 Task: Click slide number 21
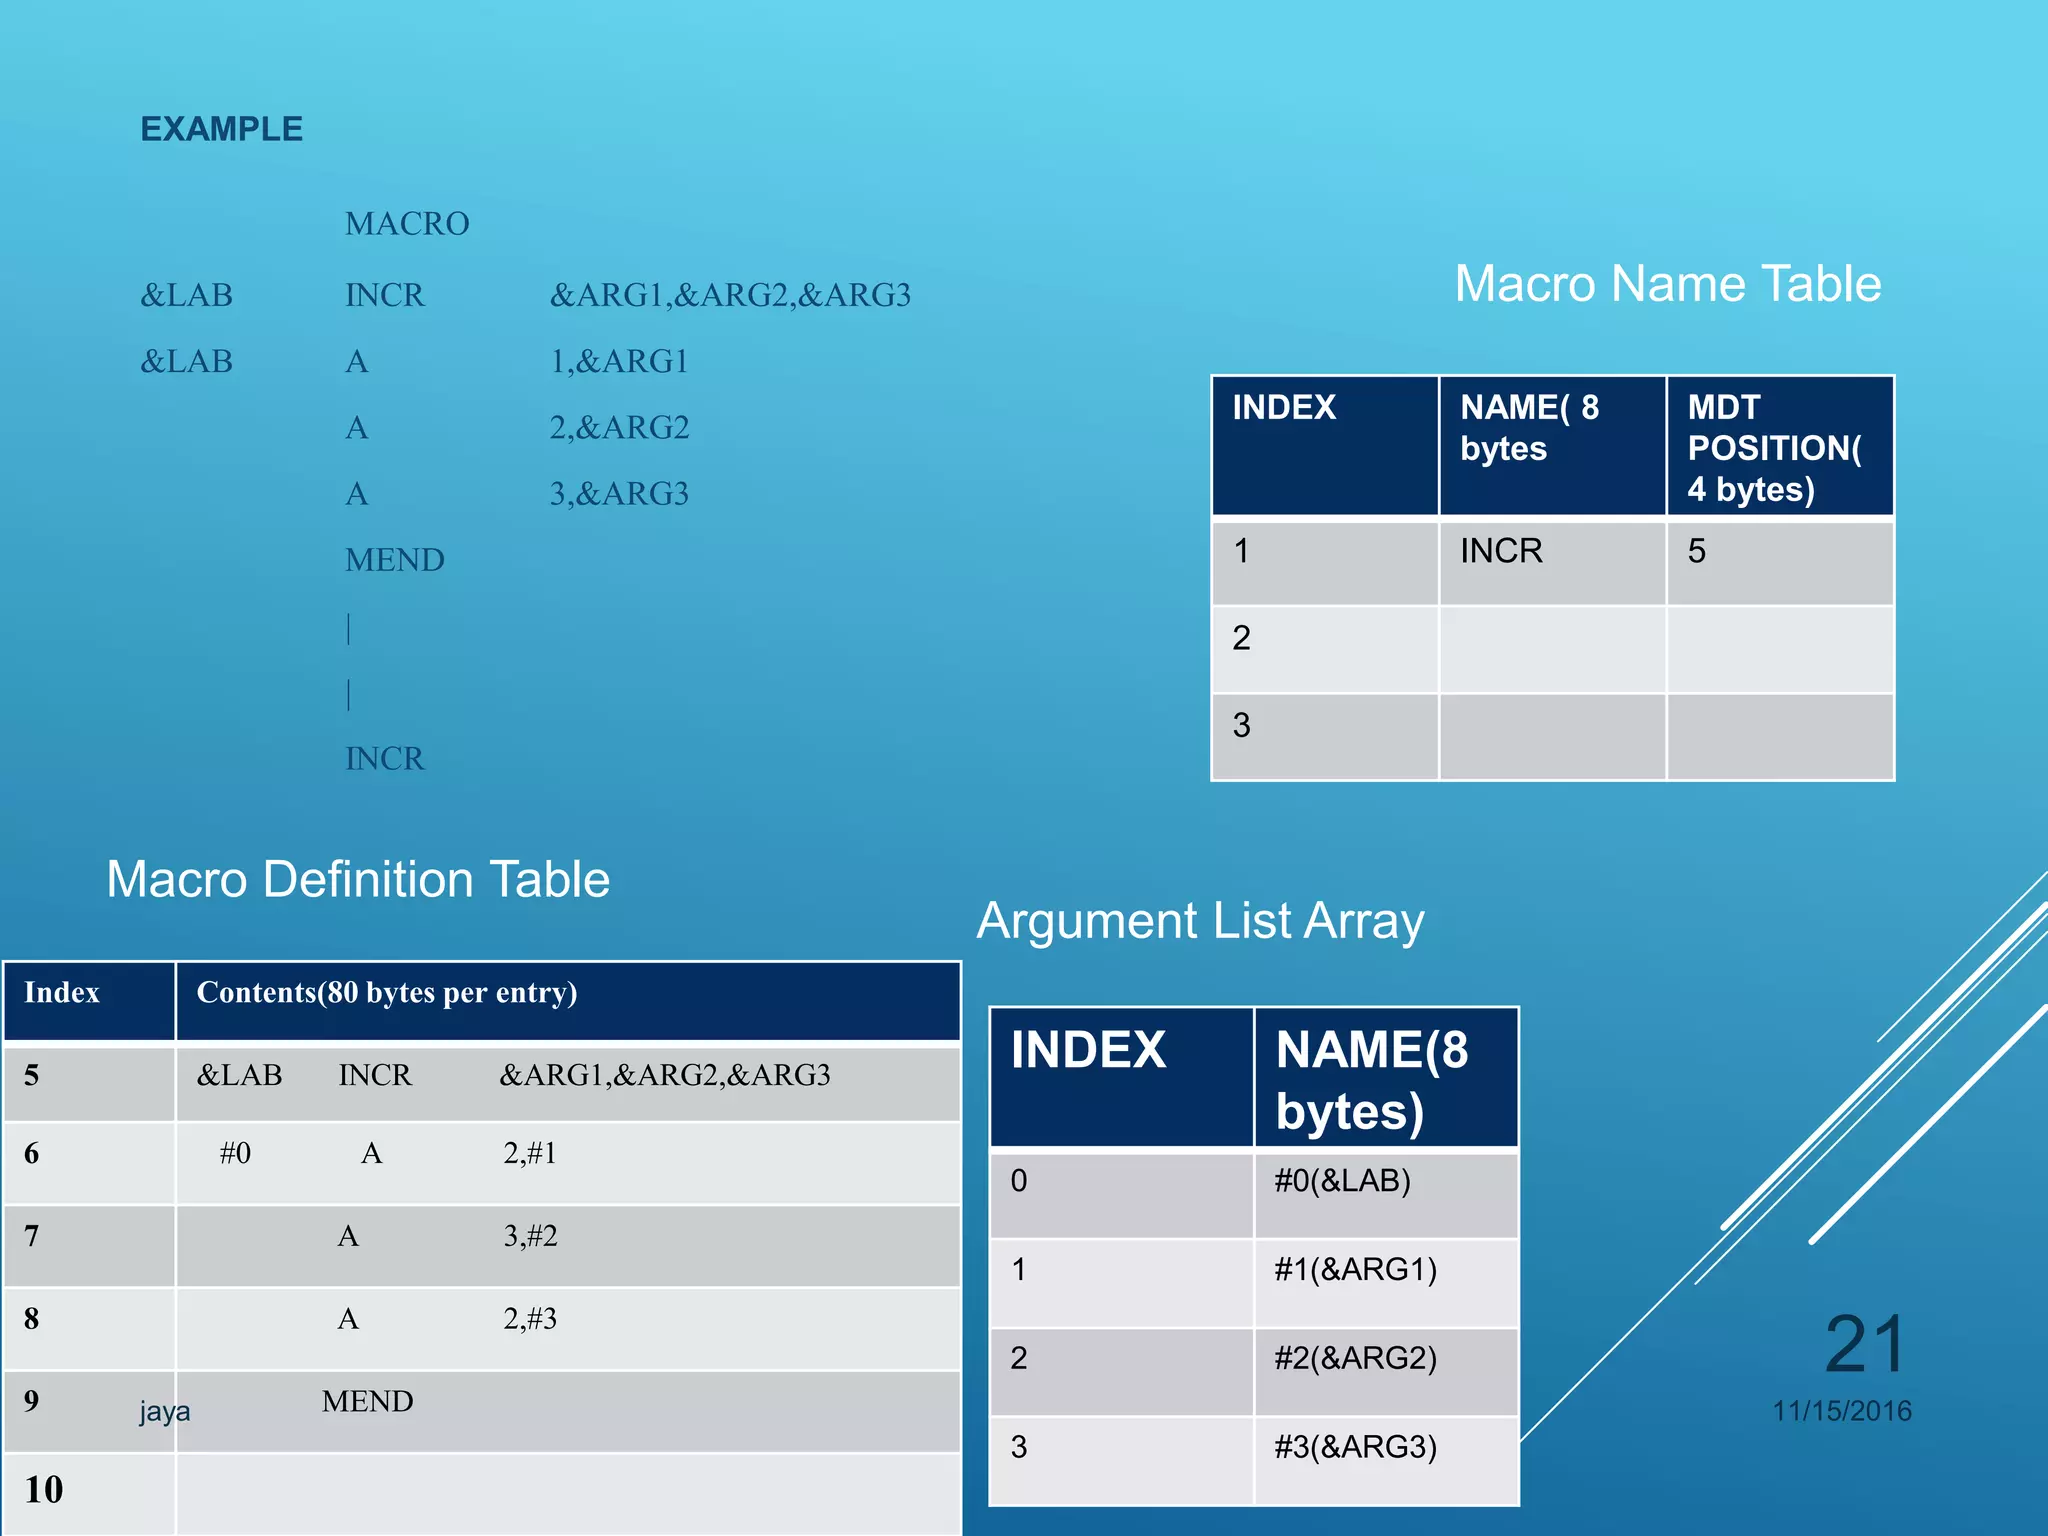click(x=1866, y=1345)
